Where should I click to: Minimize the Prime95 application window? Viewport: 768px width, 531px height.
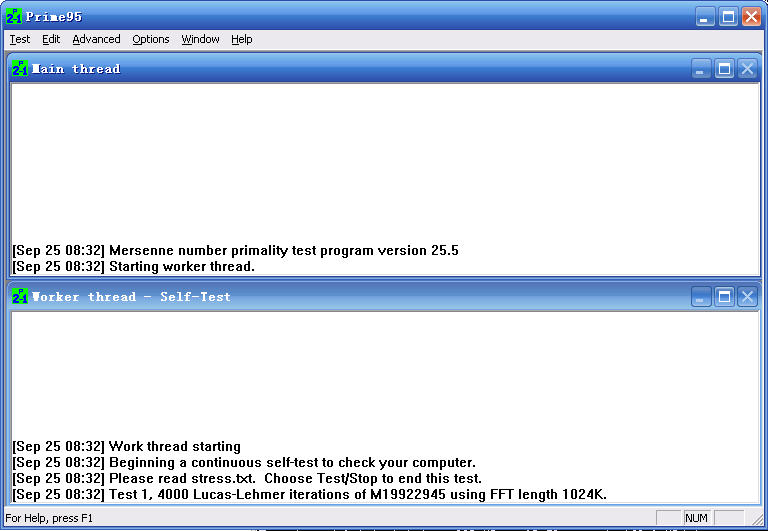[706, 16]
